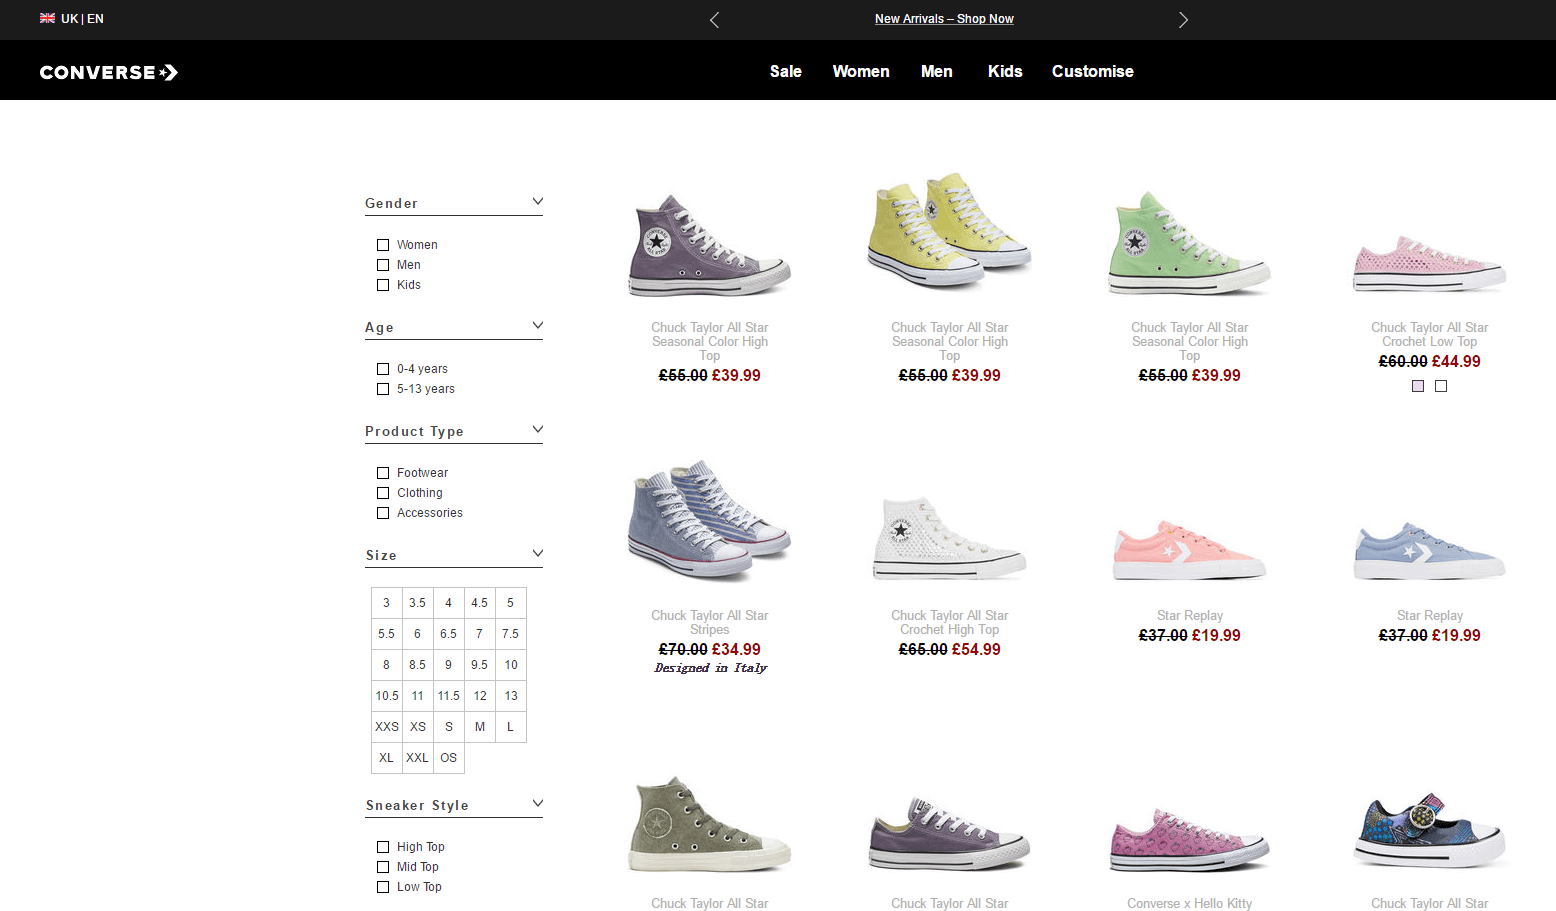
Task: Open the Chuck Taylor Crochet Low Top title link
Action: click(x=1430, y=334)
